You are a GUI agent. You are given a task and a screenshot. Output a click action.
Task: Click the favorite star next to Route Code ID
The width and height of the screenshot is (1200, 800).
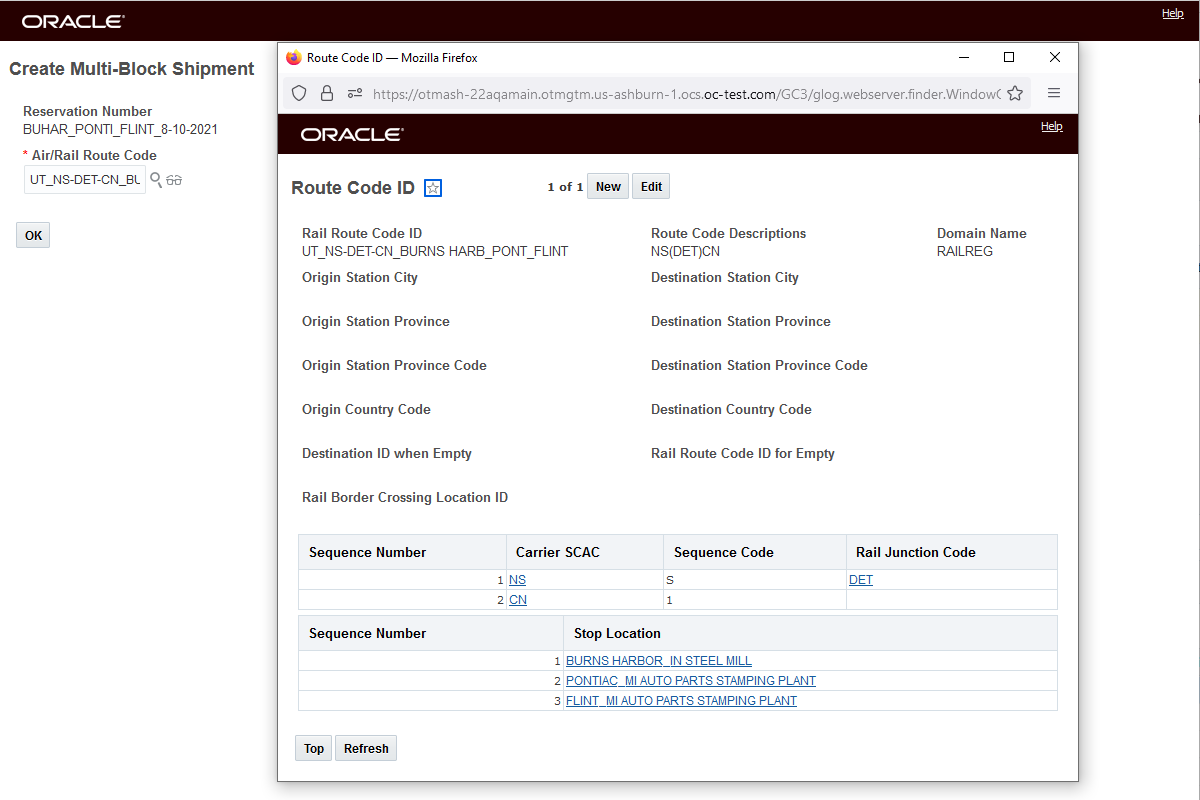pyautogui.click(x=433, y=188)
